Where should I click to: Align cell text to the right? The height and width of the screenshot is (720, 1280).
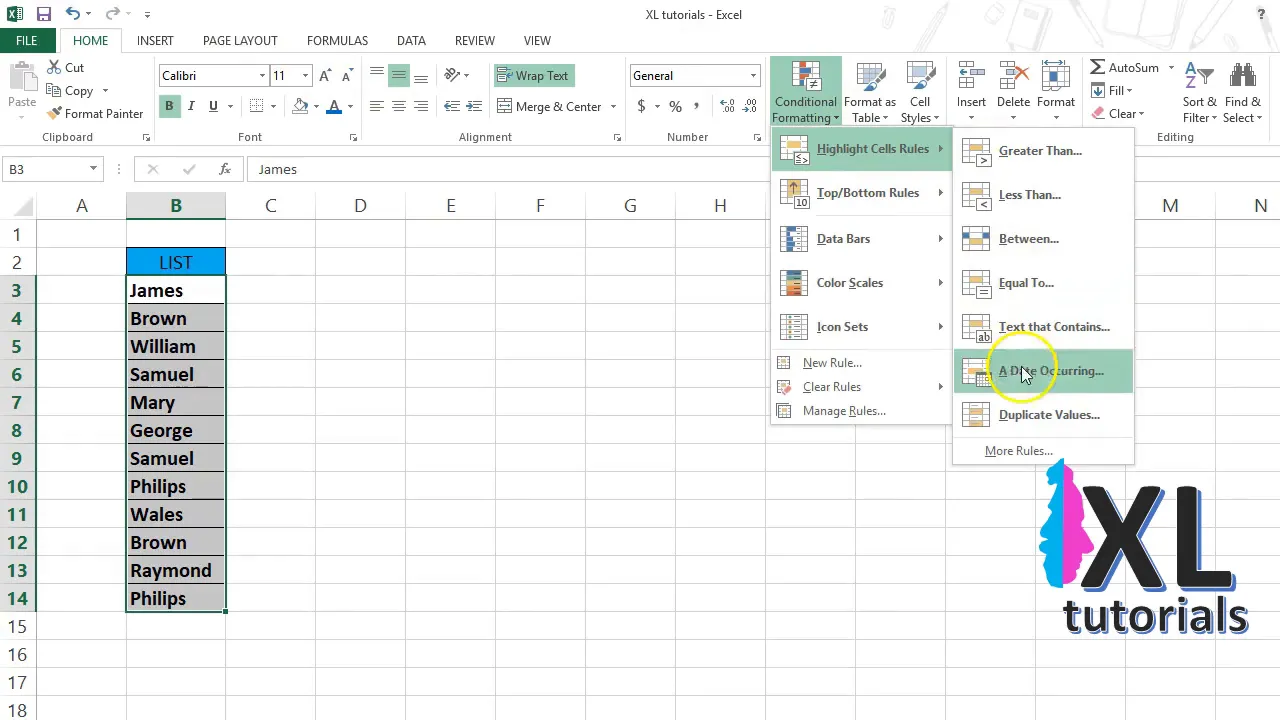point(420,107)
